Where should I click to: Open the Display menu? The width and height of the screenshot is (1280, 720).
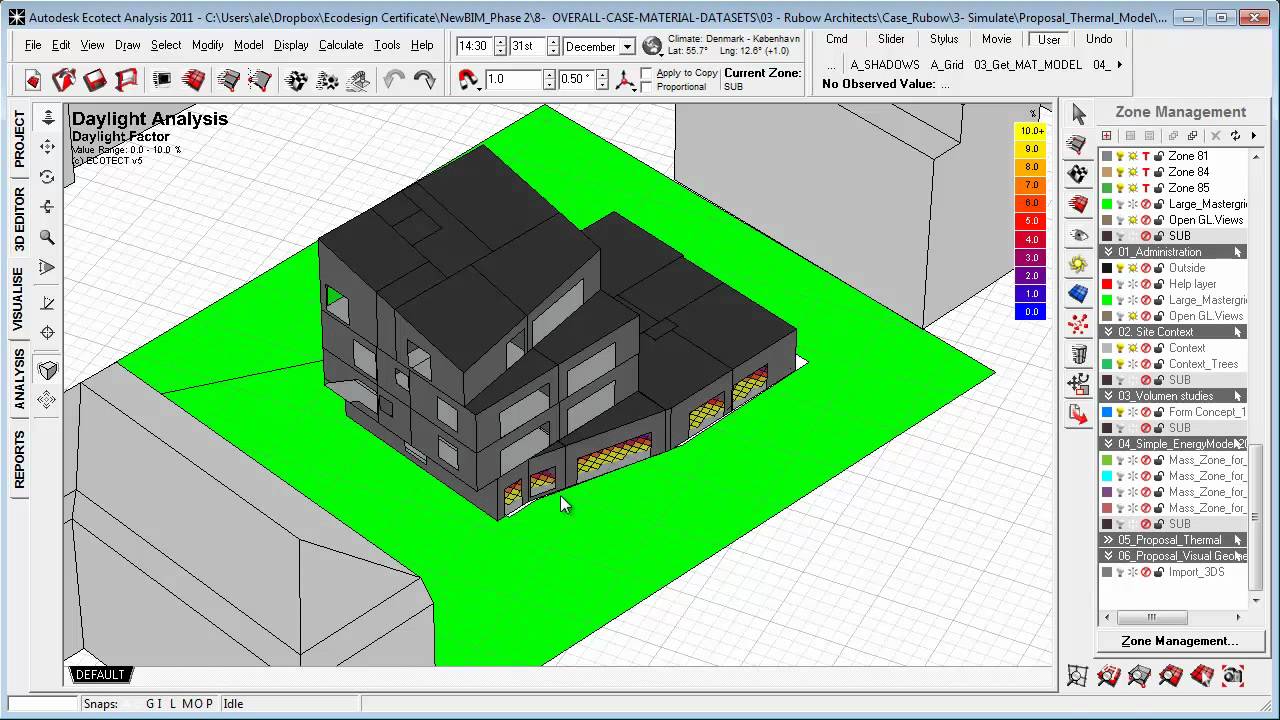coord(291,45)
